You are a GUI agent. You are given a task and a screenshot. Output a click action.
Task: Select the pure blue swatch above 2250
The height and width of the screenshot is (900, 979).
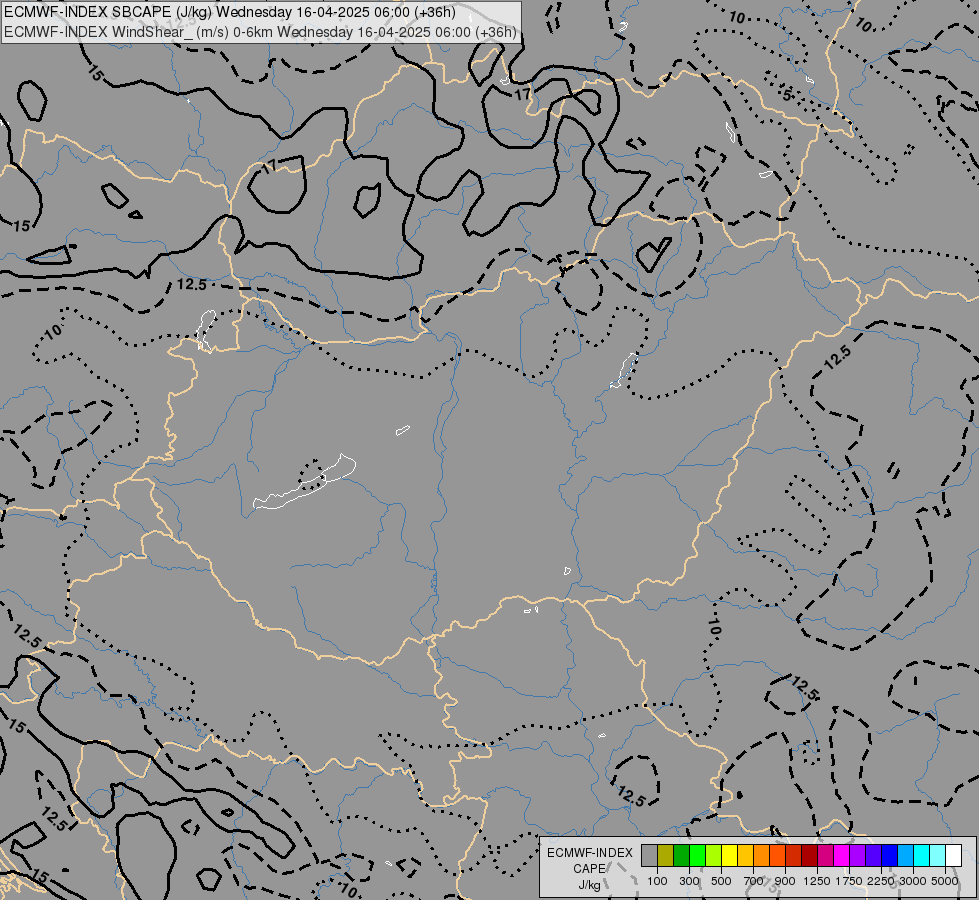890,855
